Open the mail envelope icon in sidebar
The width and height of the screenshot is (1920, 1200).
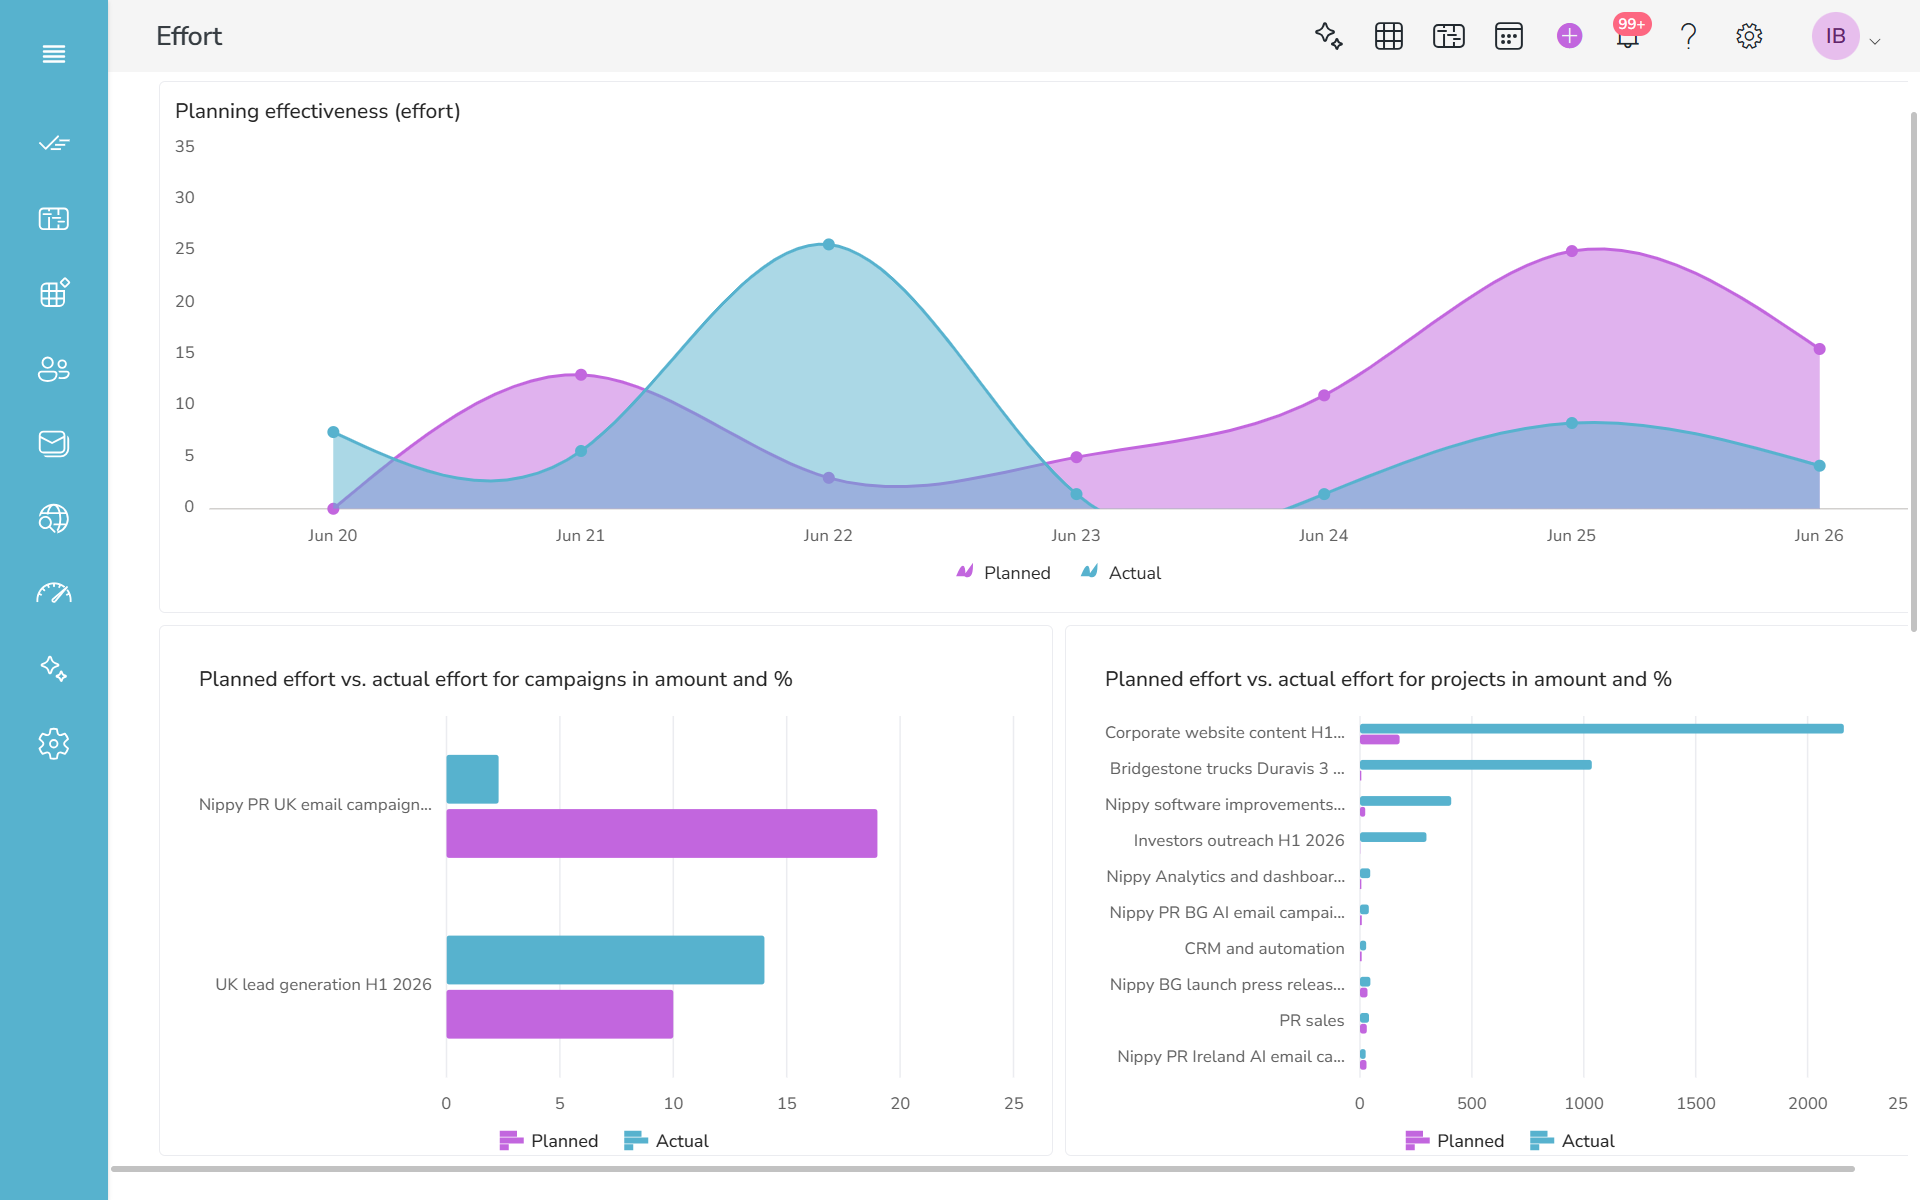(54, 443)
